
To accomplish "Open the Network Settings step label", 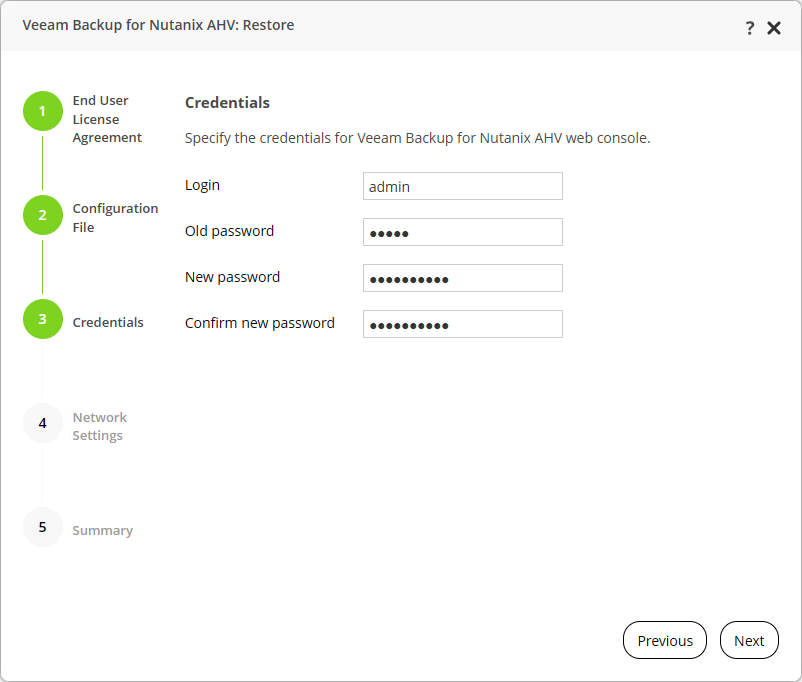I will tap(100, 426).
